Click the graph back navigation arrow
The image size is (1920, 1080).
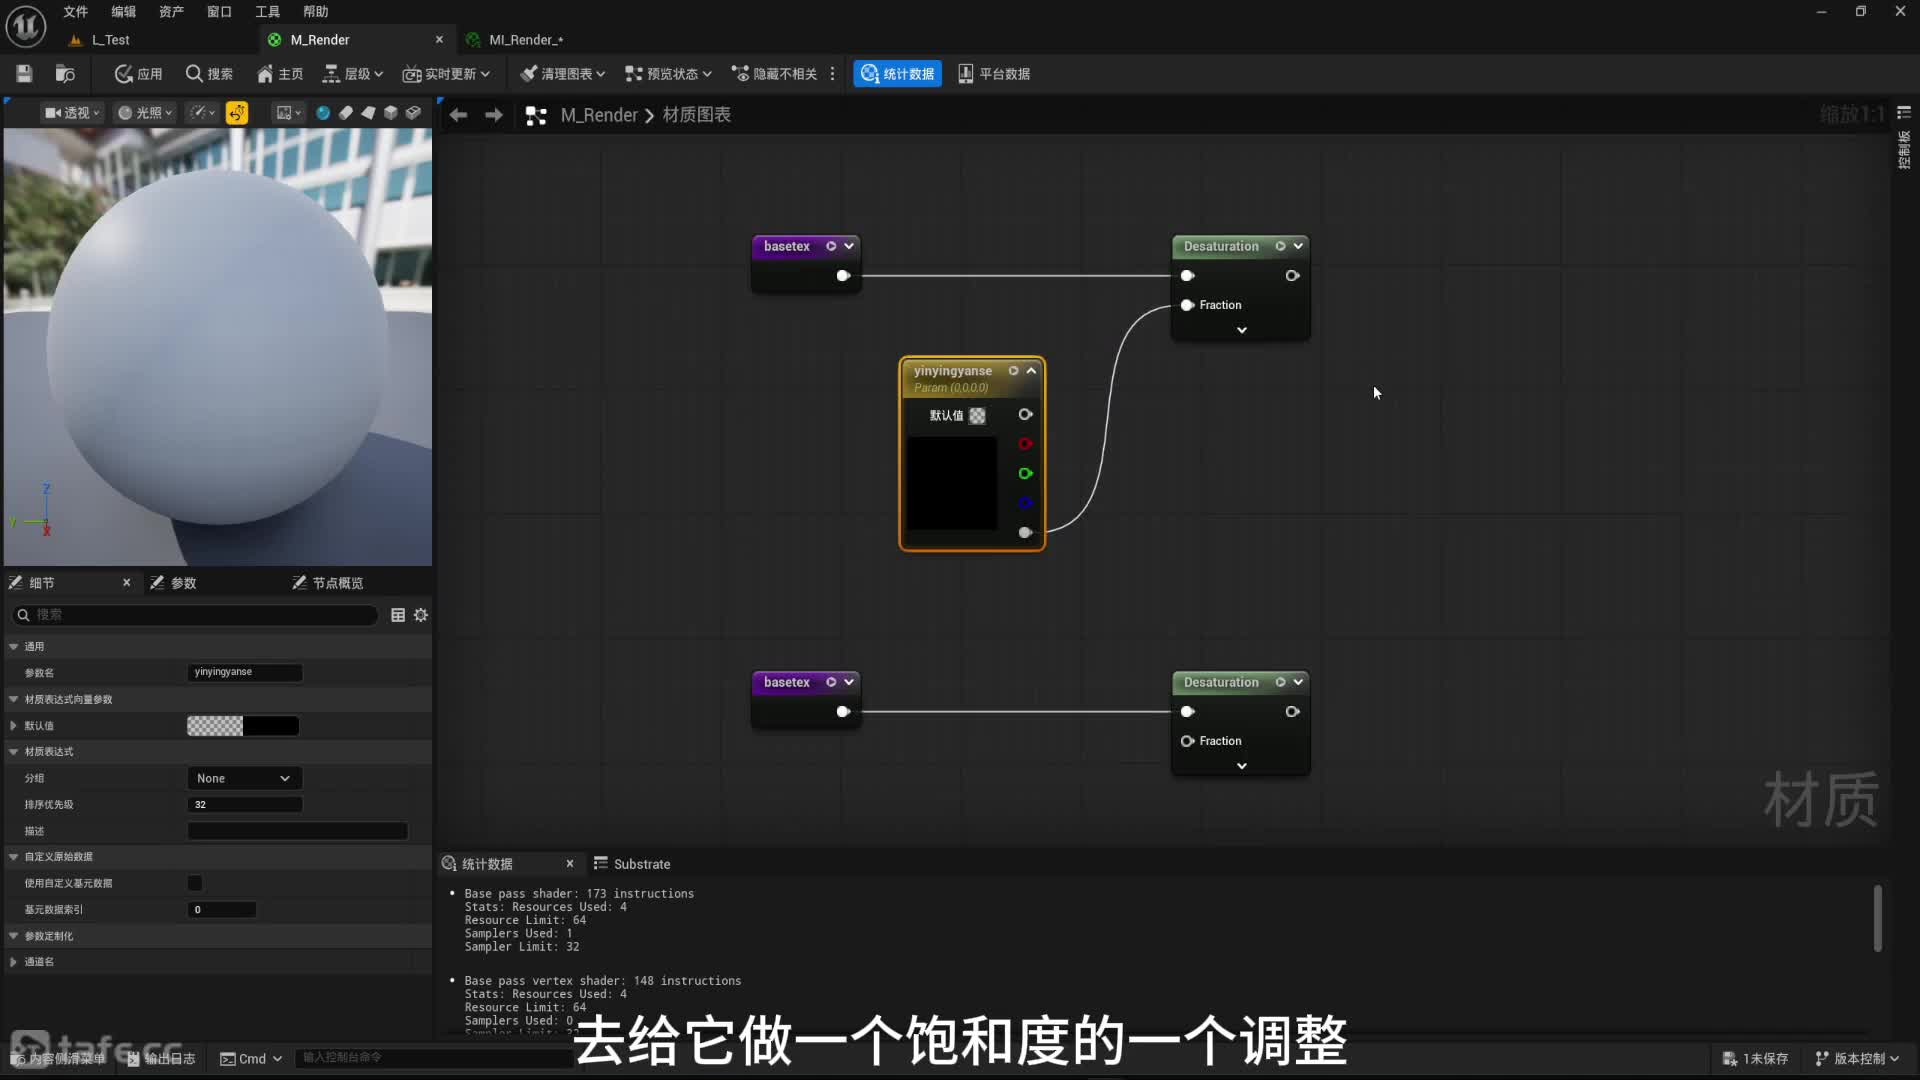(458, 115)
